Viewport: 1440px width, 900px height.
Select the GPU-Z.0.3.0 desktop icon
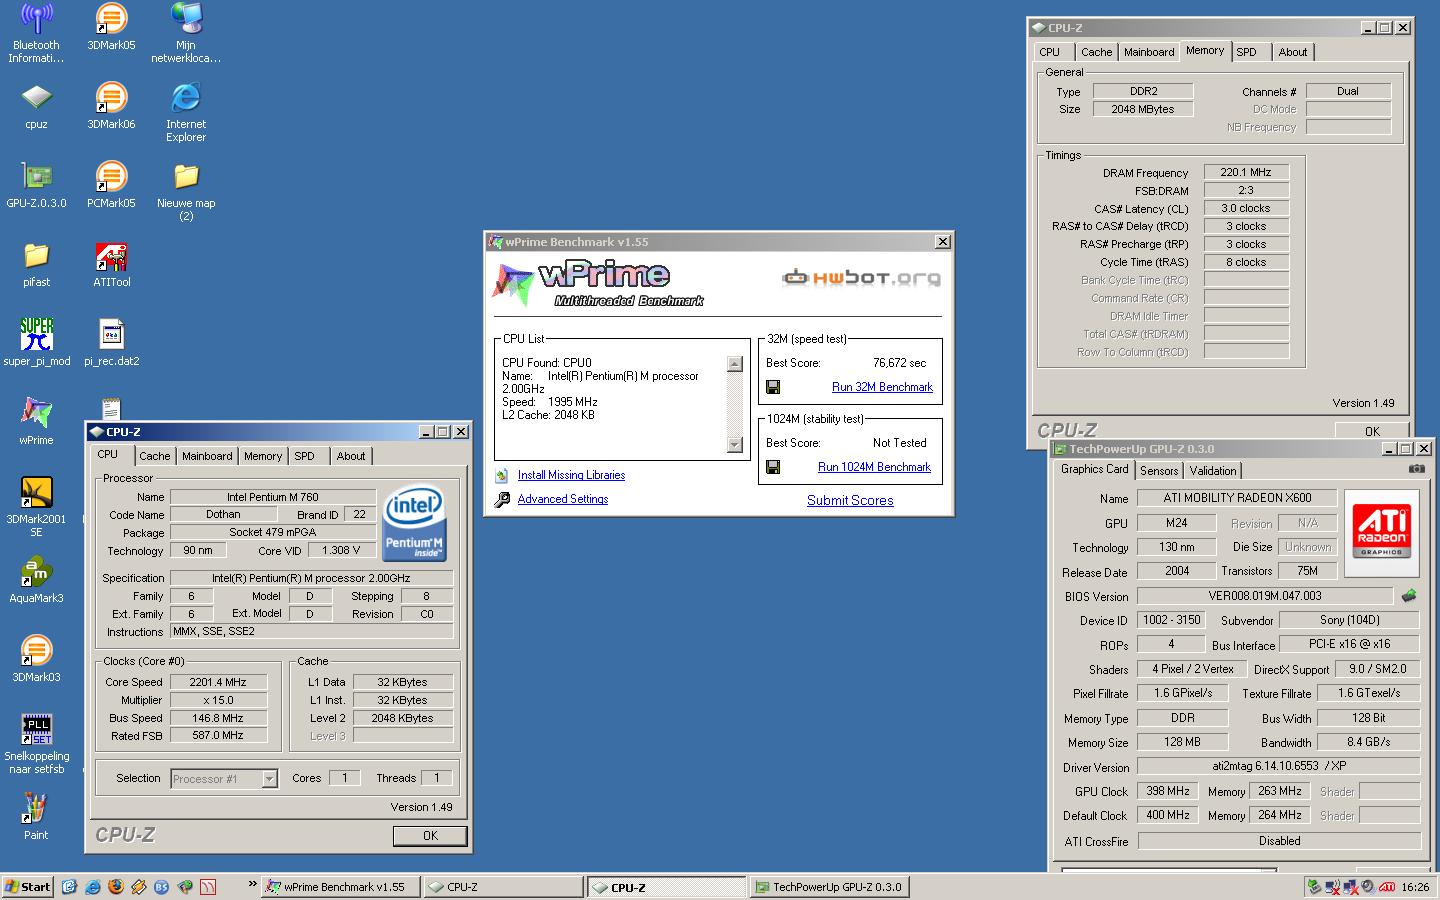[37, 185]
